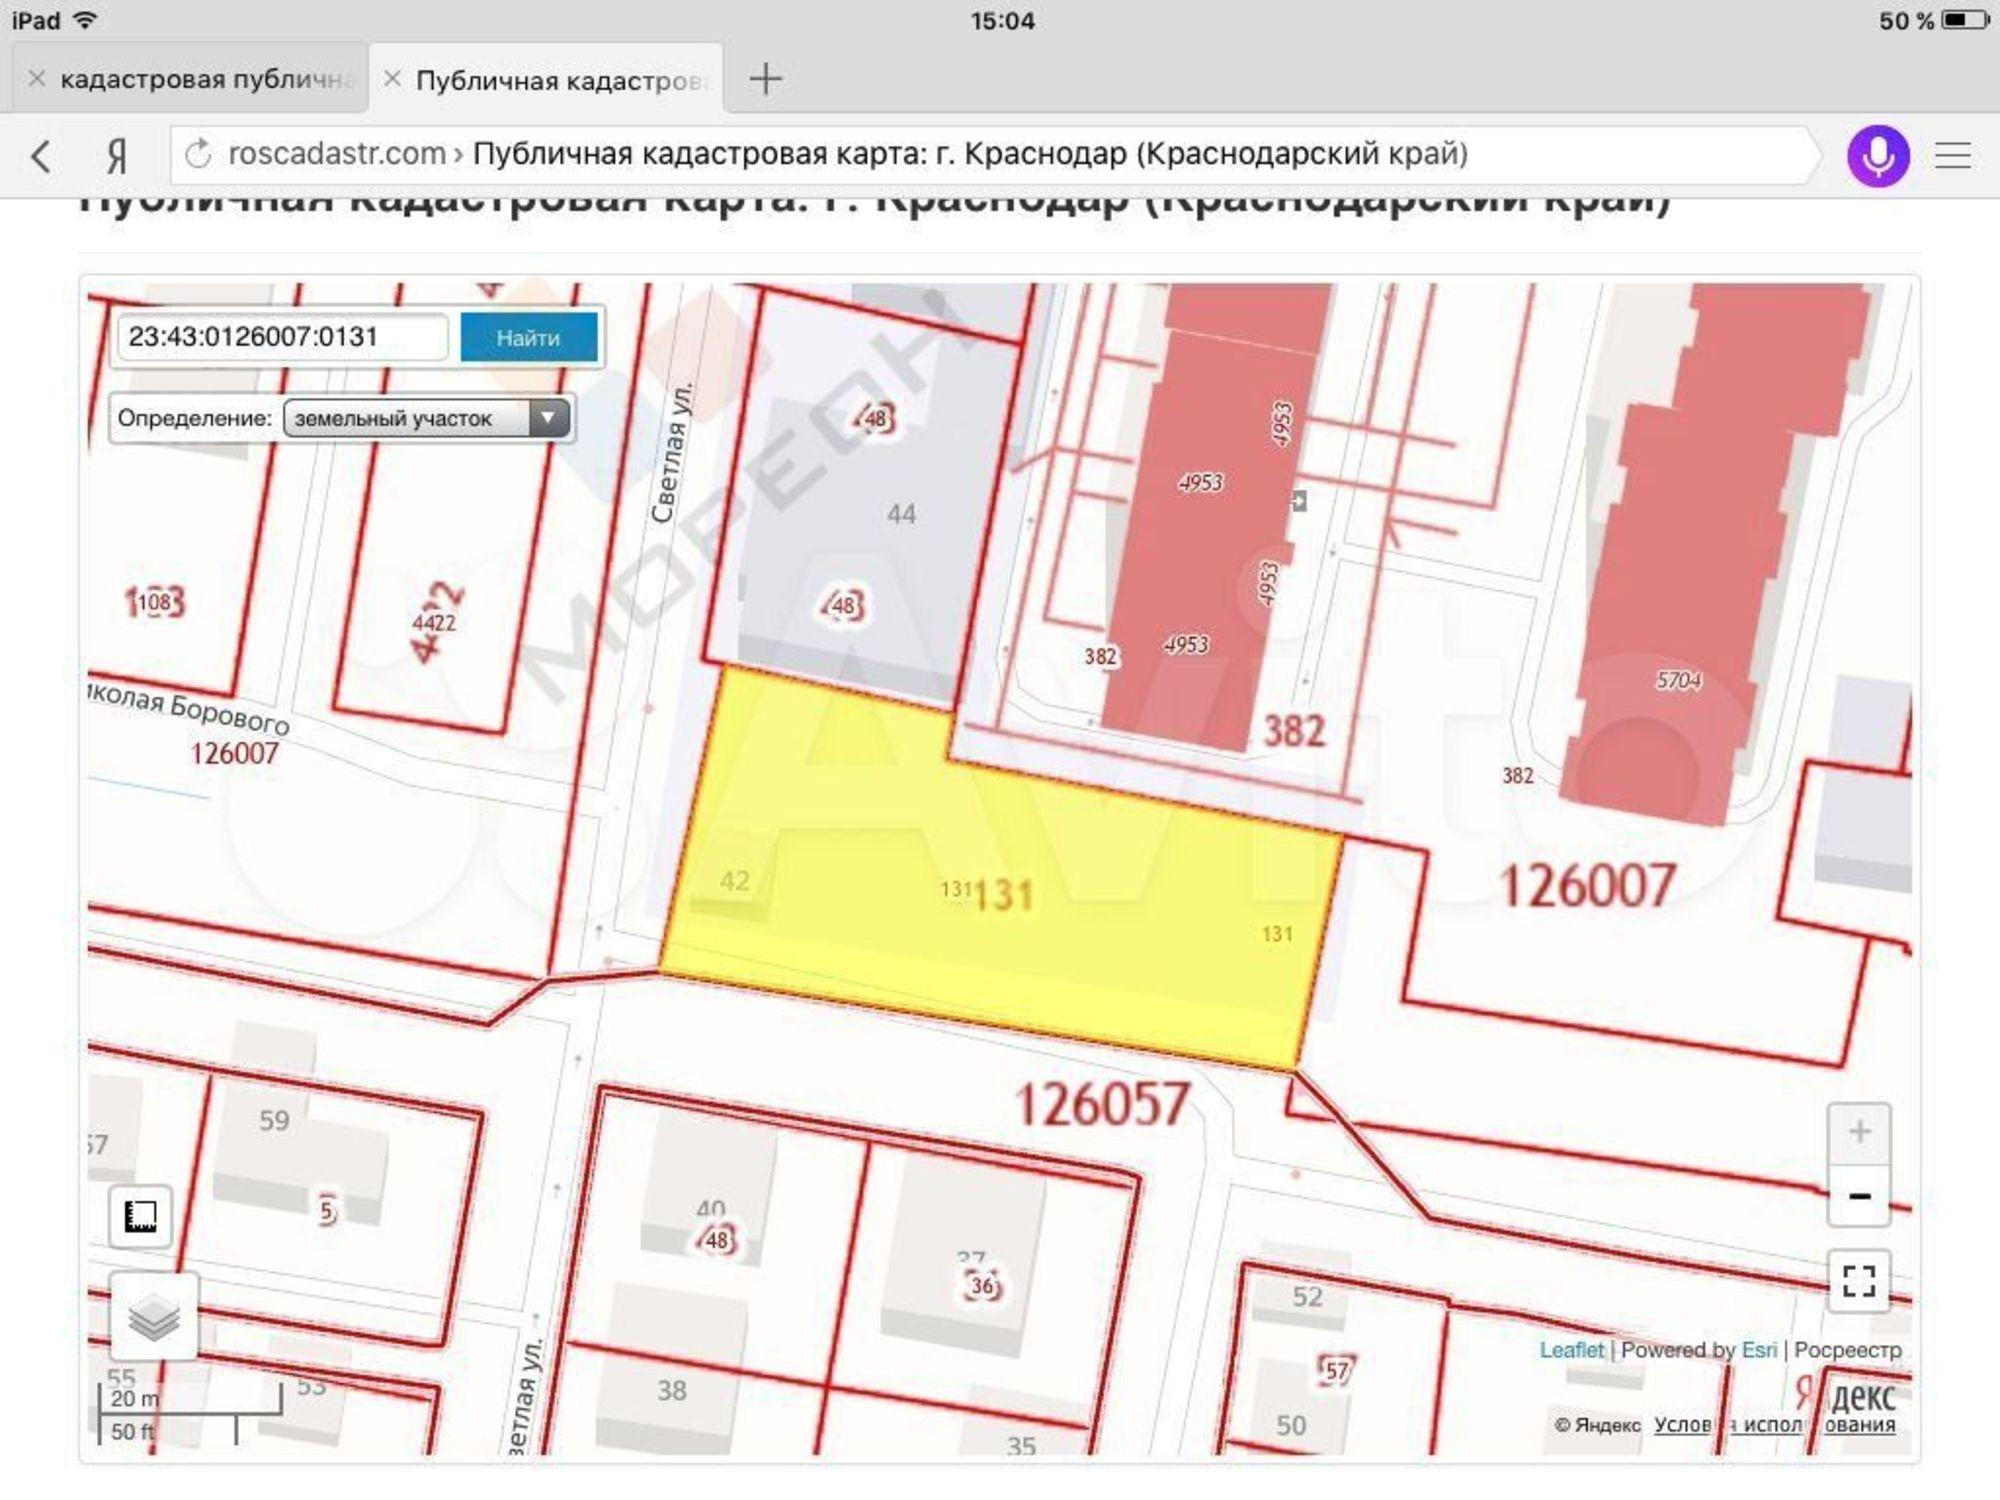The width and height of the screenshot is (2000, 1500).
Task: Start voice search with the purple microphone
Action: click(x=1878, y=156)
